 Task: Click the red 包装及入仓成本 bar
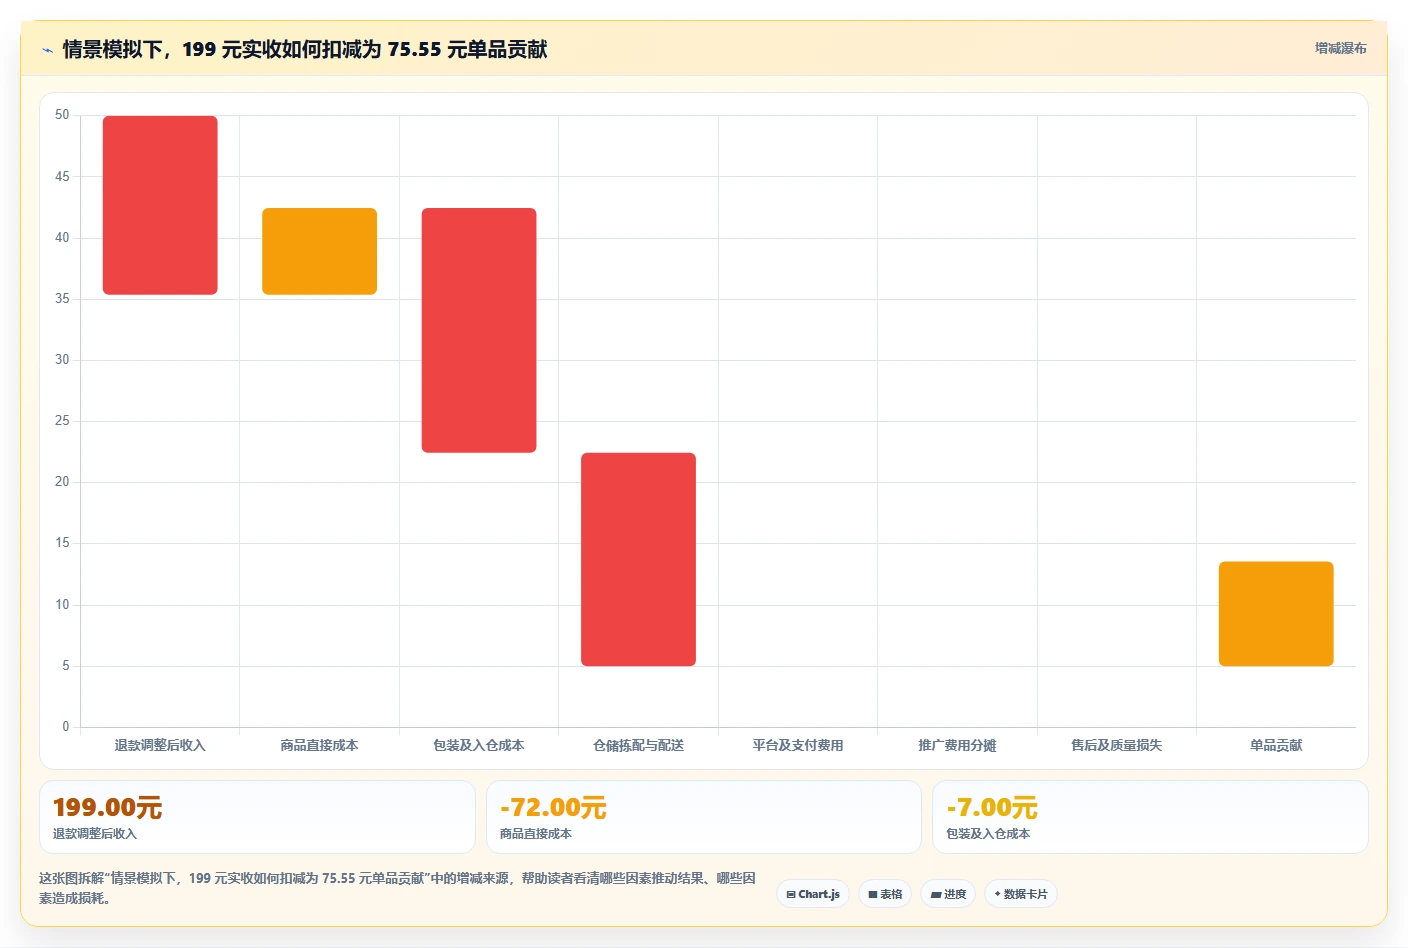(479, 330)
